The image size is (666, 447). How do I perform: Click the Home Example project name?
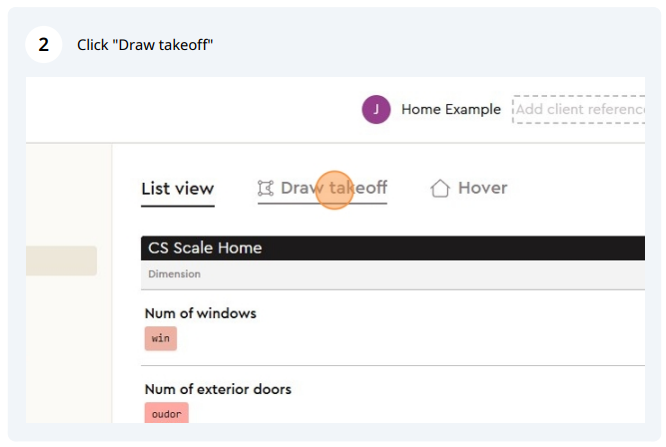[x=451, y=110]
